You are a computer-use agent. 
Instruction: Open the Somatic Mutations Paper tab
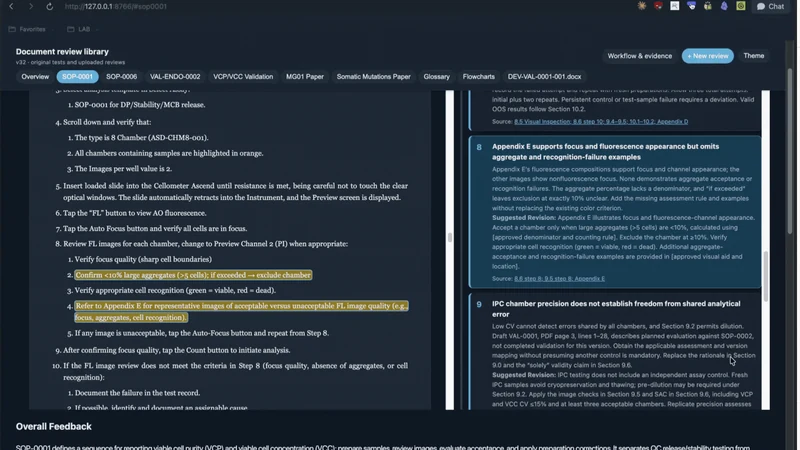373,77
